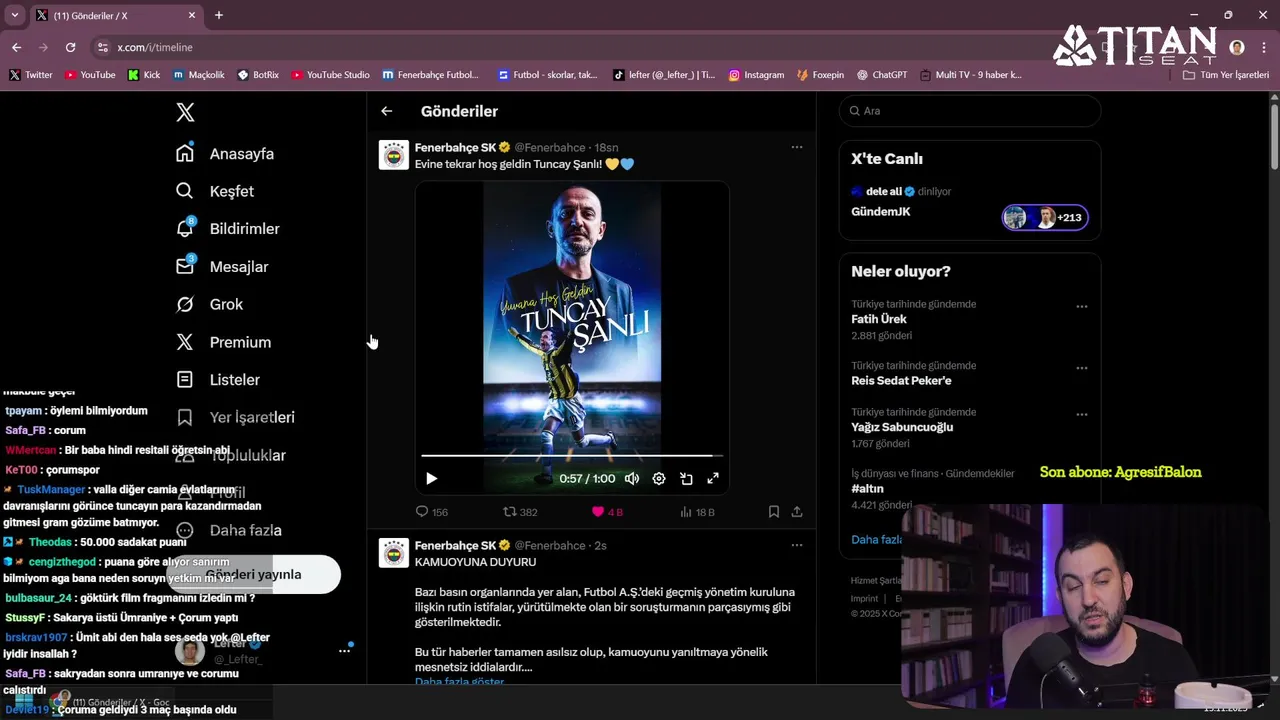Click the Ara search field
Image resolution: width=1280 pixels, height=720 pixels.
pyautogui.click(x=970, y=111)
